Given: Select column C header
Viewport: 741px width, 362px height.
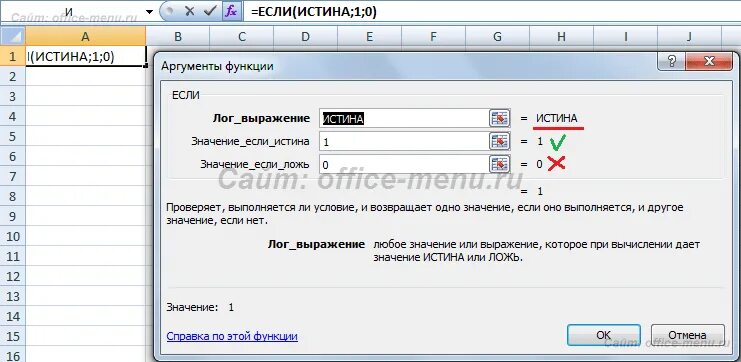Looking at the screenshot, I should coord(241,36).
